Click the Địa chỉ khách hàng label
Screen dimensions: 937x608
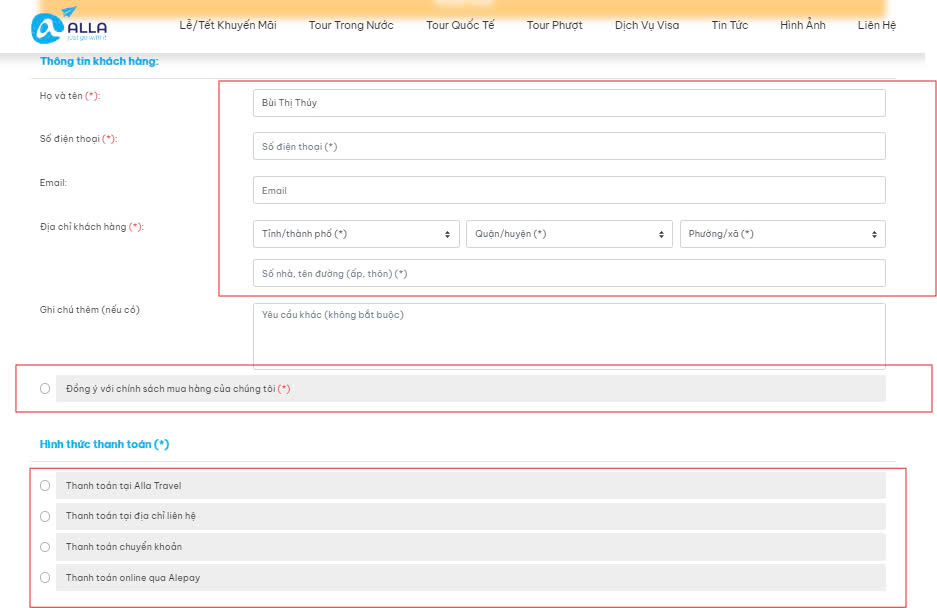coord(91,227)
